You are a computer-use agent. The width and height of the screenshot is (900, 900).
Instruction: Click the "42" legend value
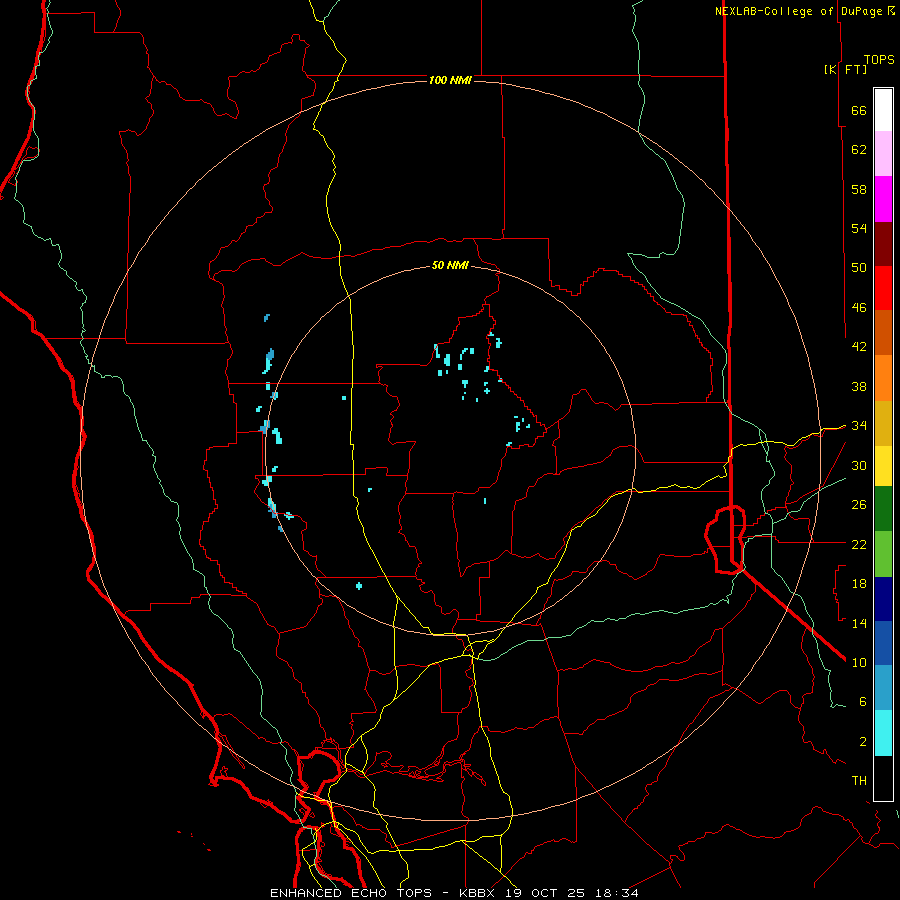[x=859, y=347]
